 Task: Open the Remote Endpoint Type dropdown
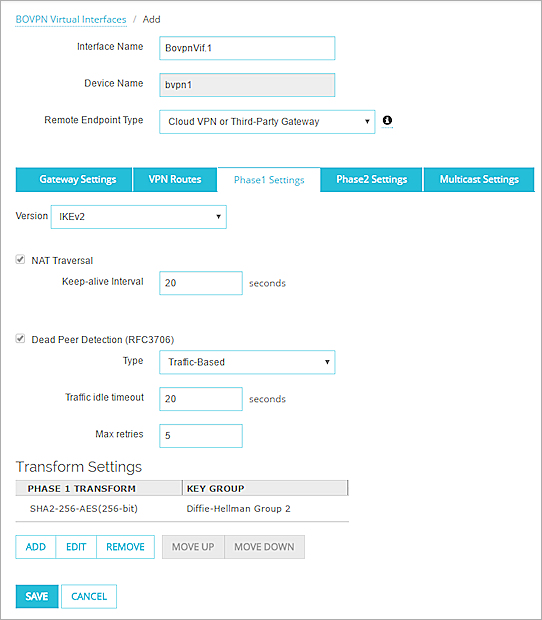coord(267,122)
